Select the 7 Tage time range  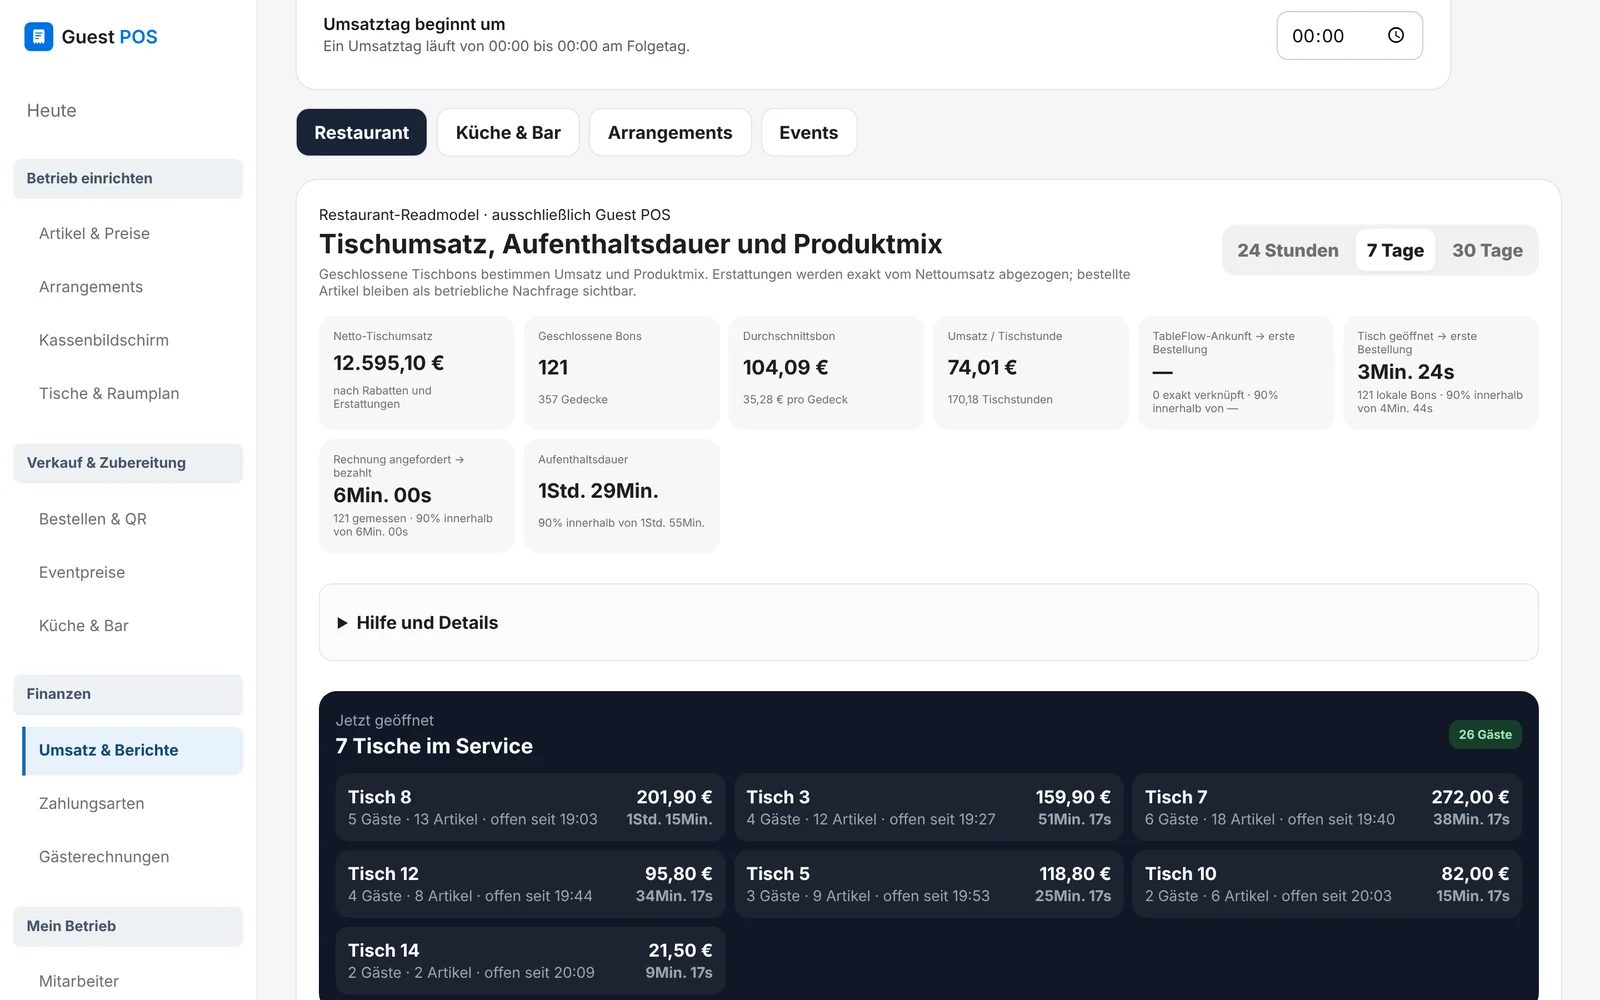tap(1395, 250)
